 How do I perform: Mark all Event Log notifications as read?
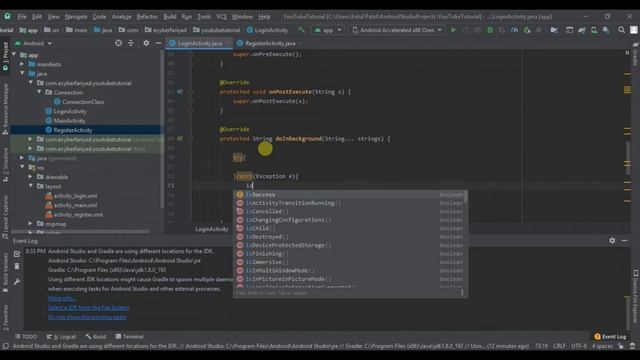[x=17, y=254]
